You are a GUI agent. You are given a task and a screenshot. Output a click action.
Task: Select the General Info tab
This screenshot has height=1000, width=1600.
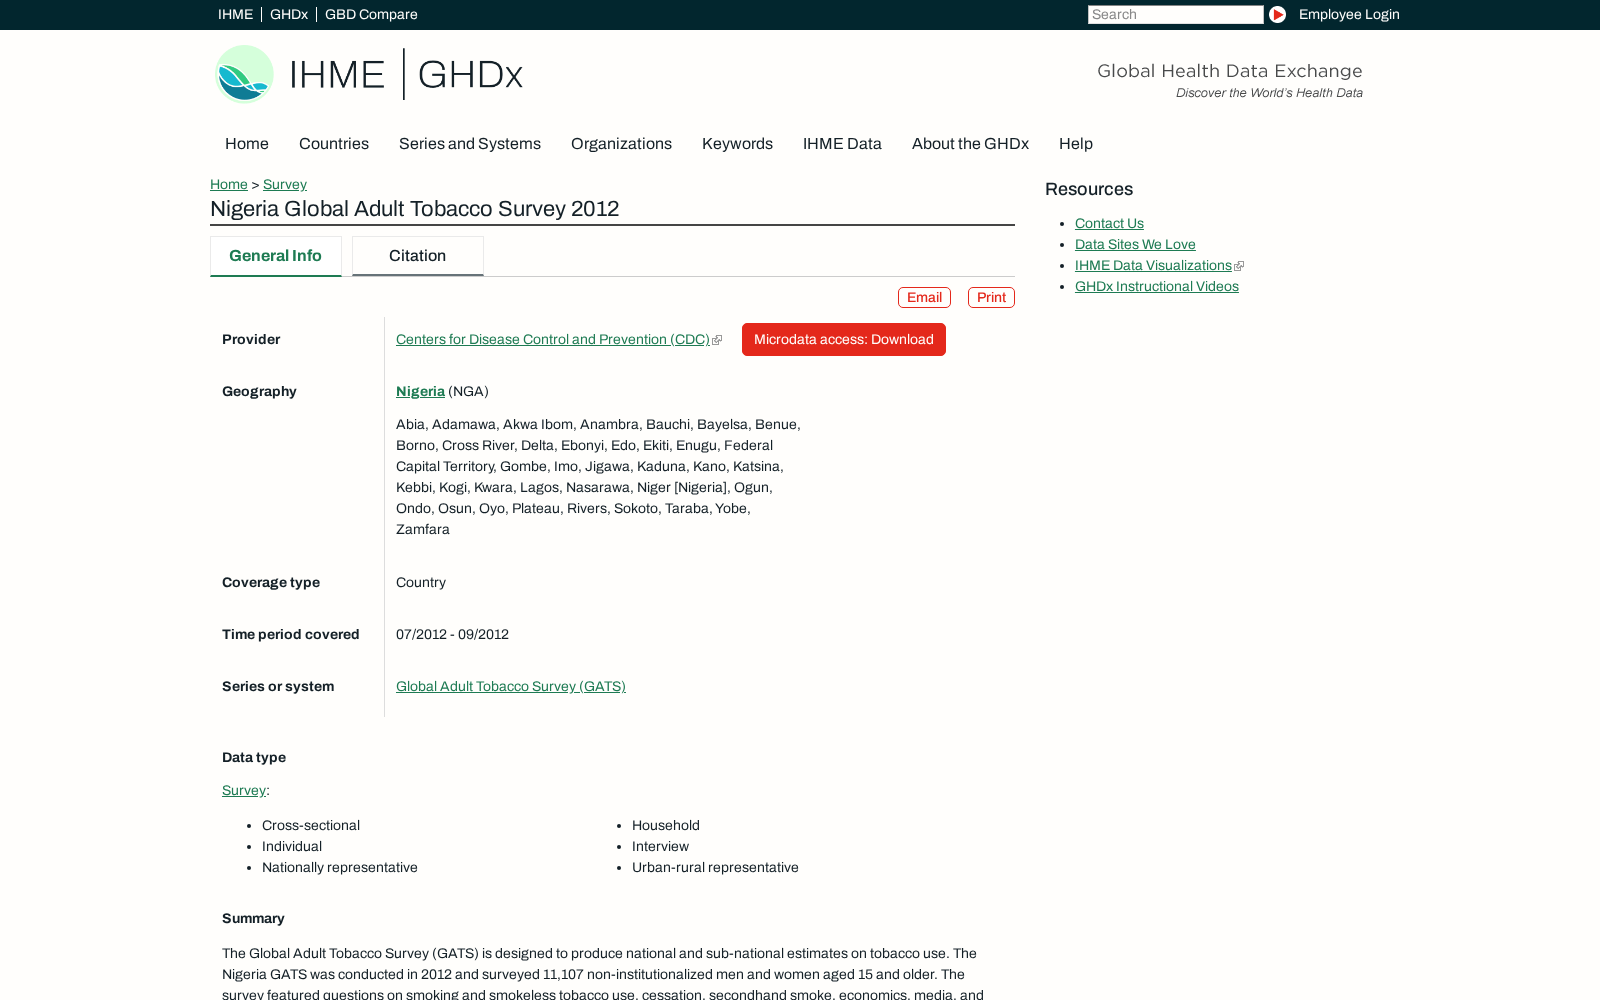(x=276, y=256)
